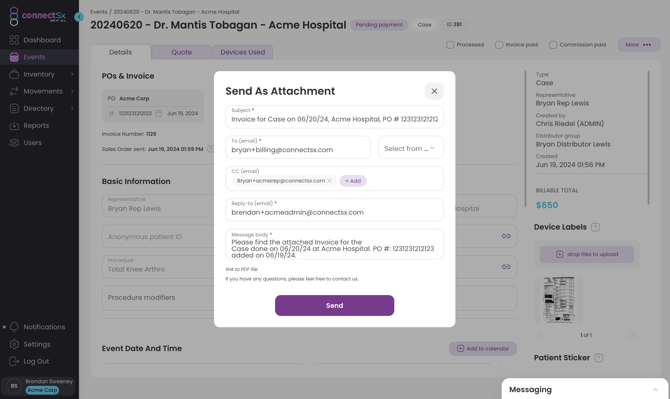Click the Pending payment status badge

pos(379,25)
